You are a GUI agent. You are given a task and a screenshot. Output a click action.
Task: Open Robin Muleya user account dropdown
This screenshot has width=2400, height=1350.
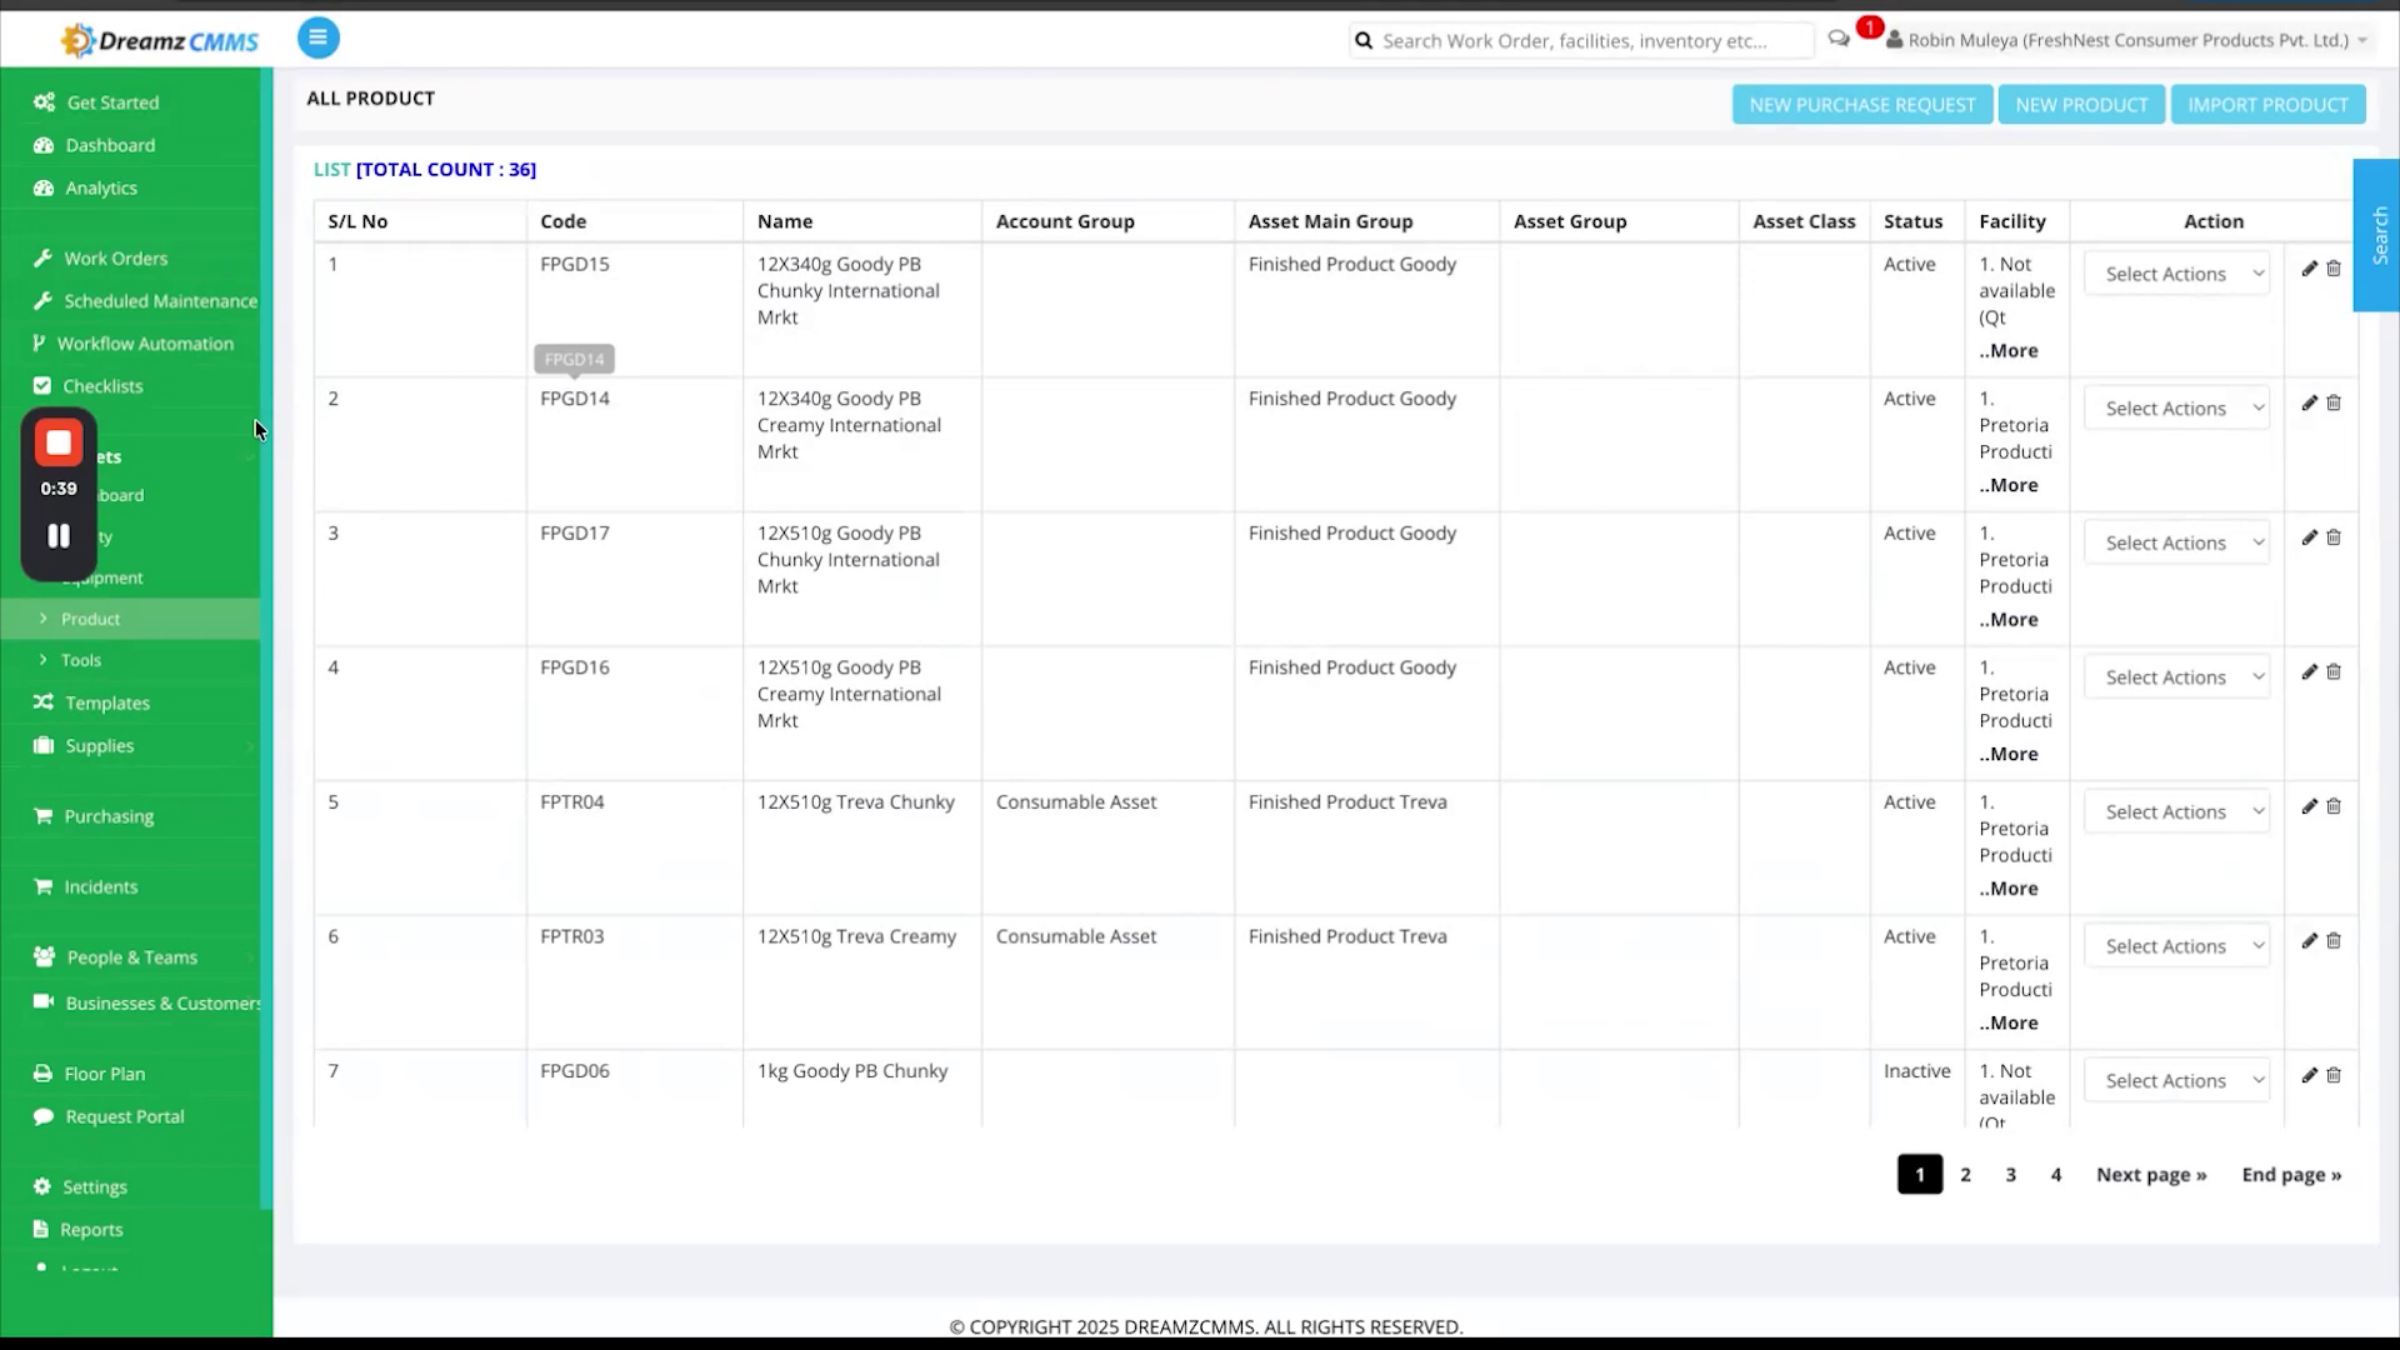click(2127, 40)
